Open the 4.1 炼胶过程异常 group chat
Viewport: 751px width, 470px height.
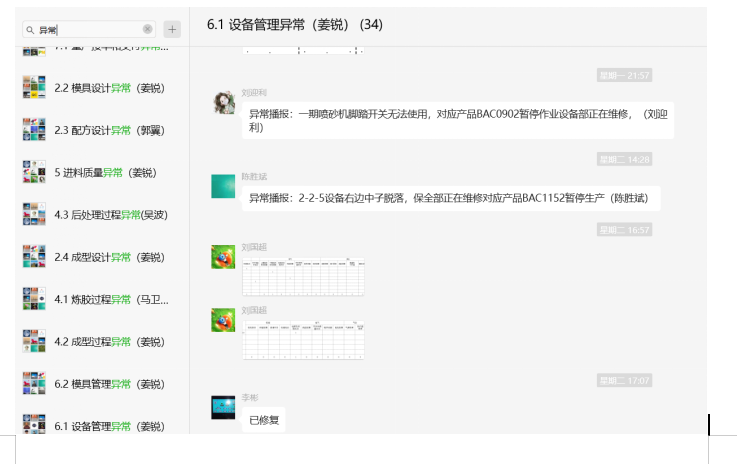click(110, 299)
